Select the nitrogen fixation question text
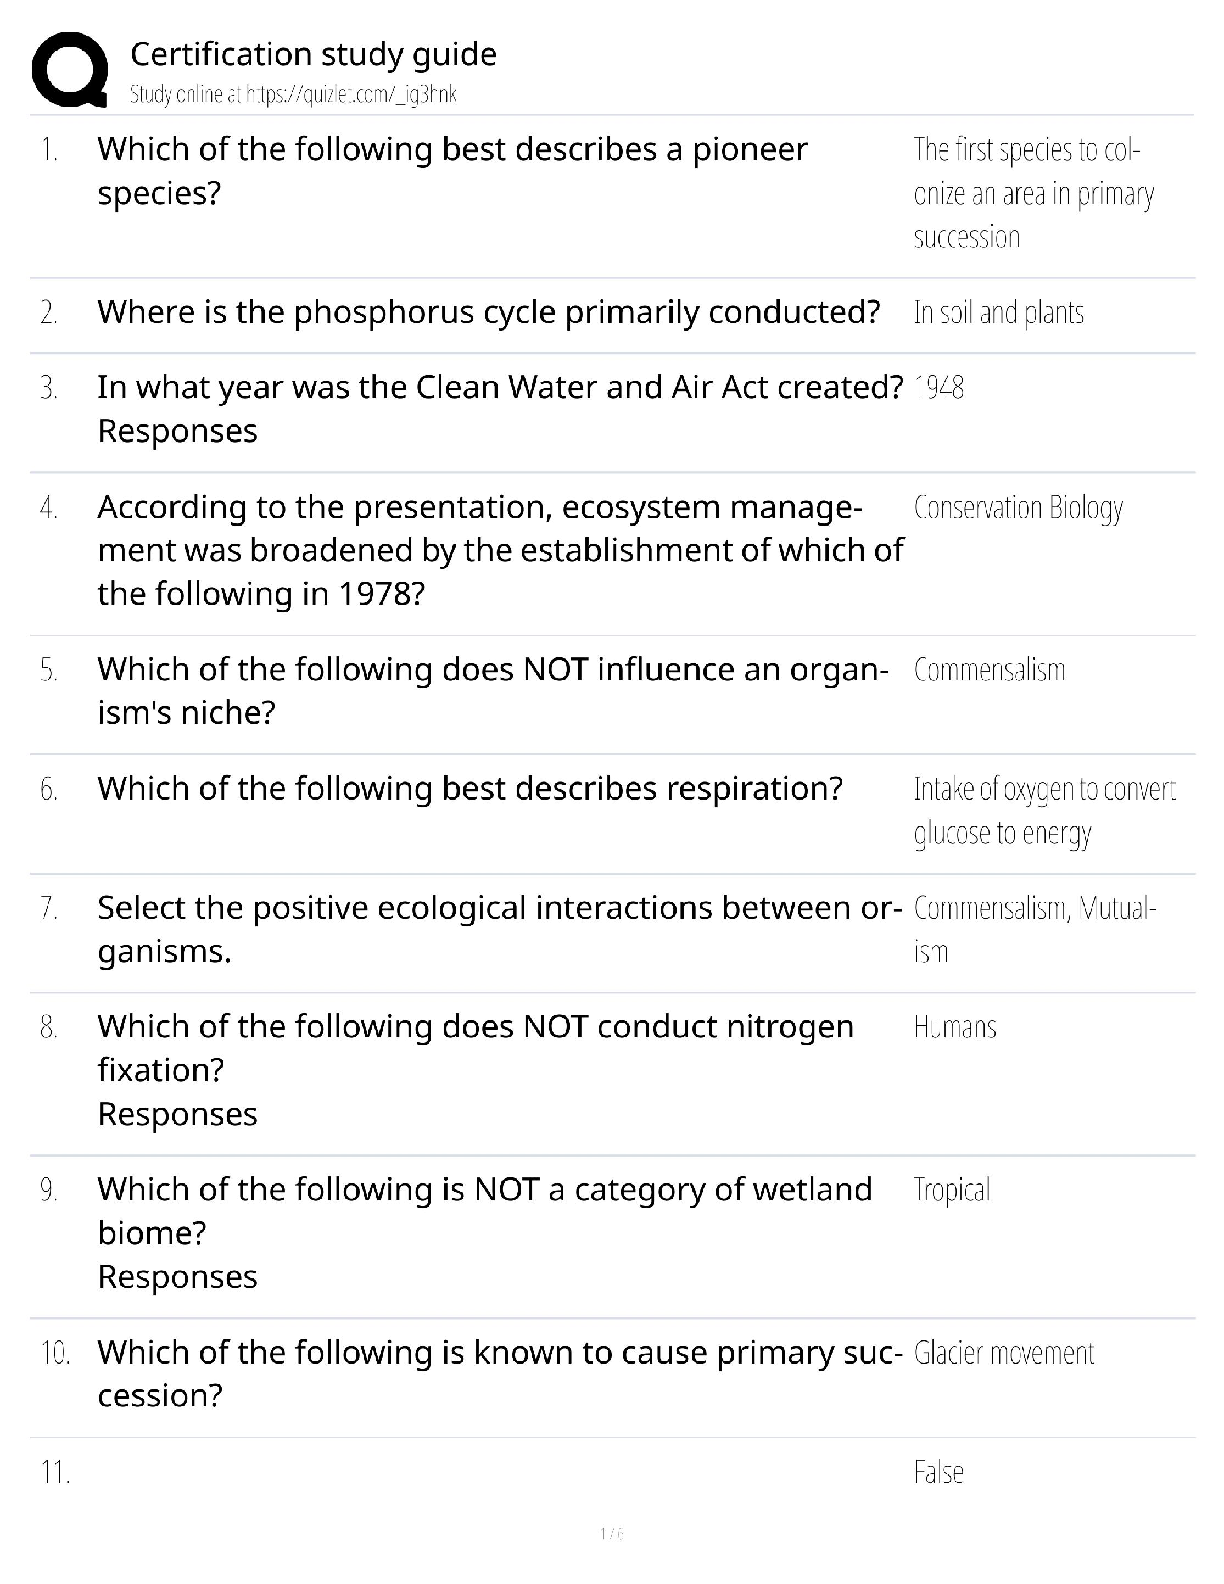 click(x=475, y=1048)
